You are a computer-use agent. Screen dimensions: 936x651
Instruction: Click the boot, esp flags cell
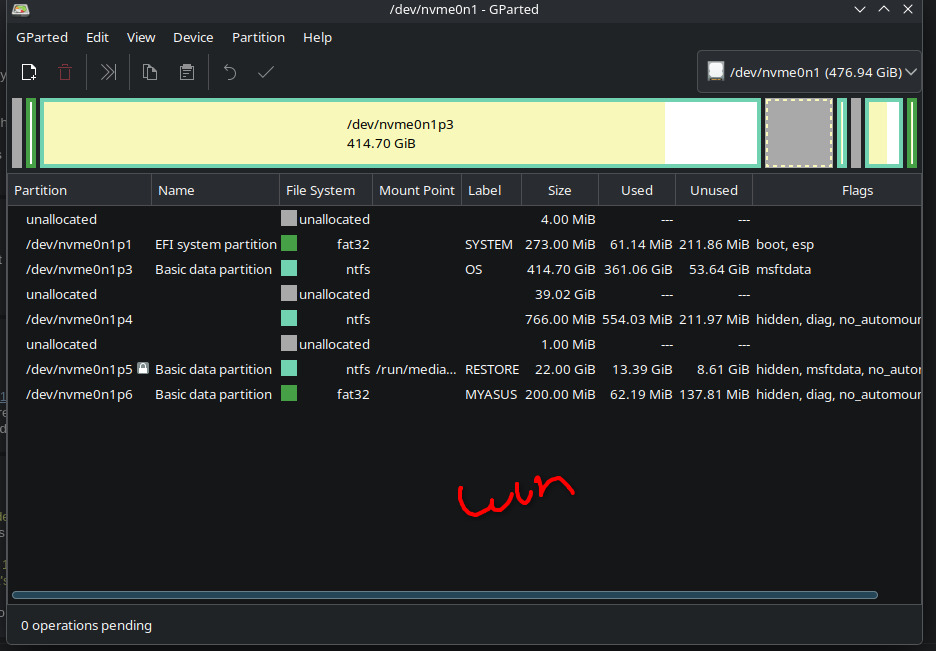tap(784, 245)
